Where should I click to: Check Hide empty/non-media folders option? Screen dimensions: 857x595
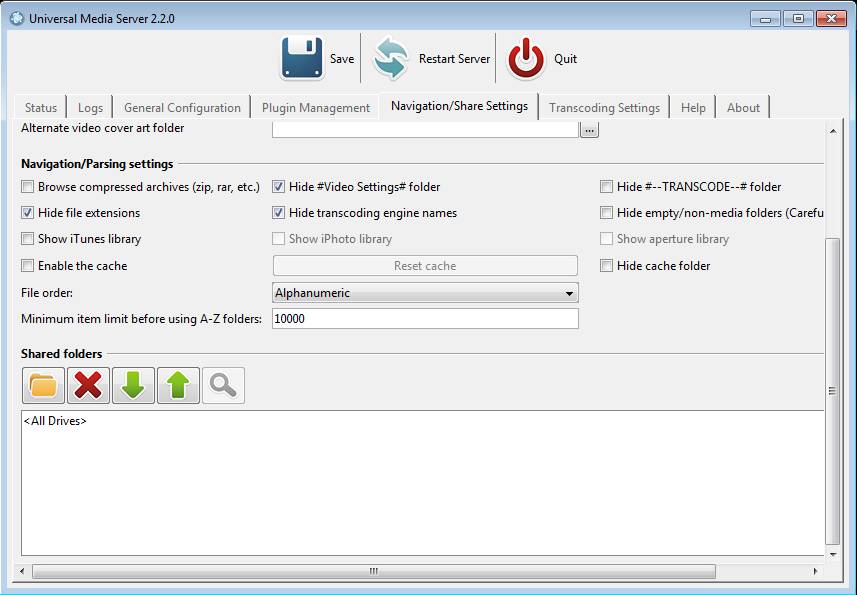coord(606,213)
